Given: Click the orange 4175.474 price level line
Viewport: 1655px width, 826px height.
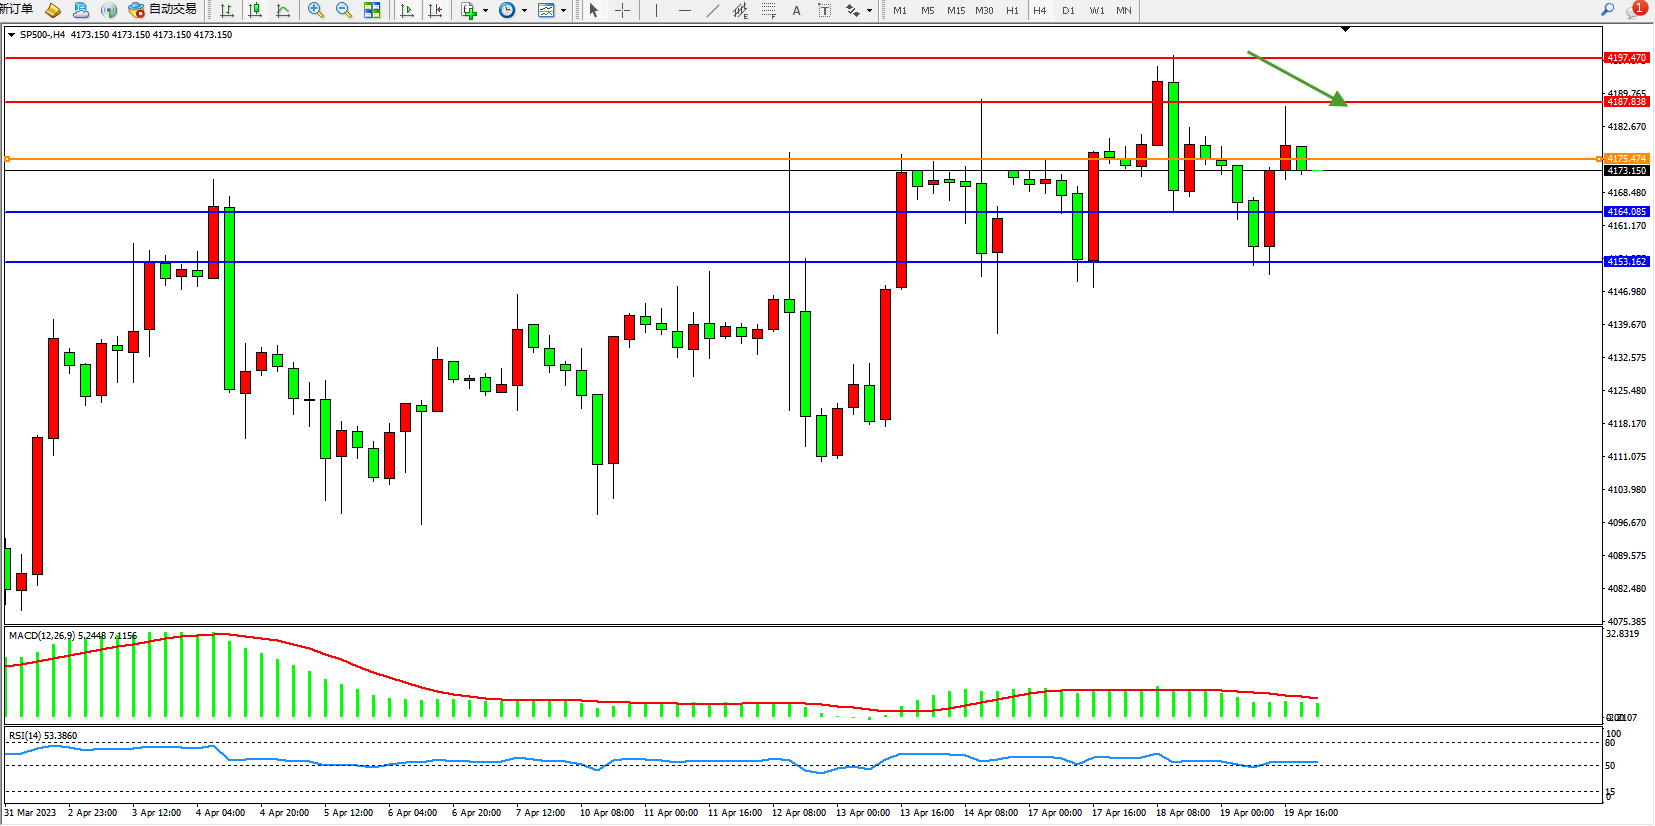Looking at the screenshot, I should pos(800,159).
